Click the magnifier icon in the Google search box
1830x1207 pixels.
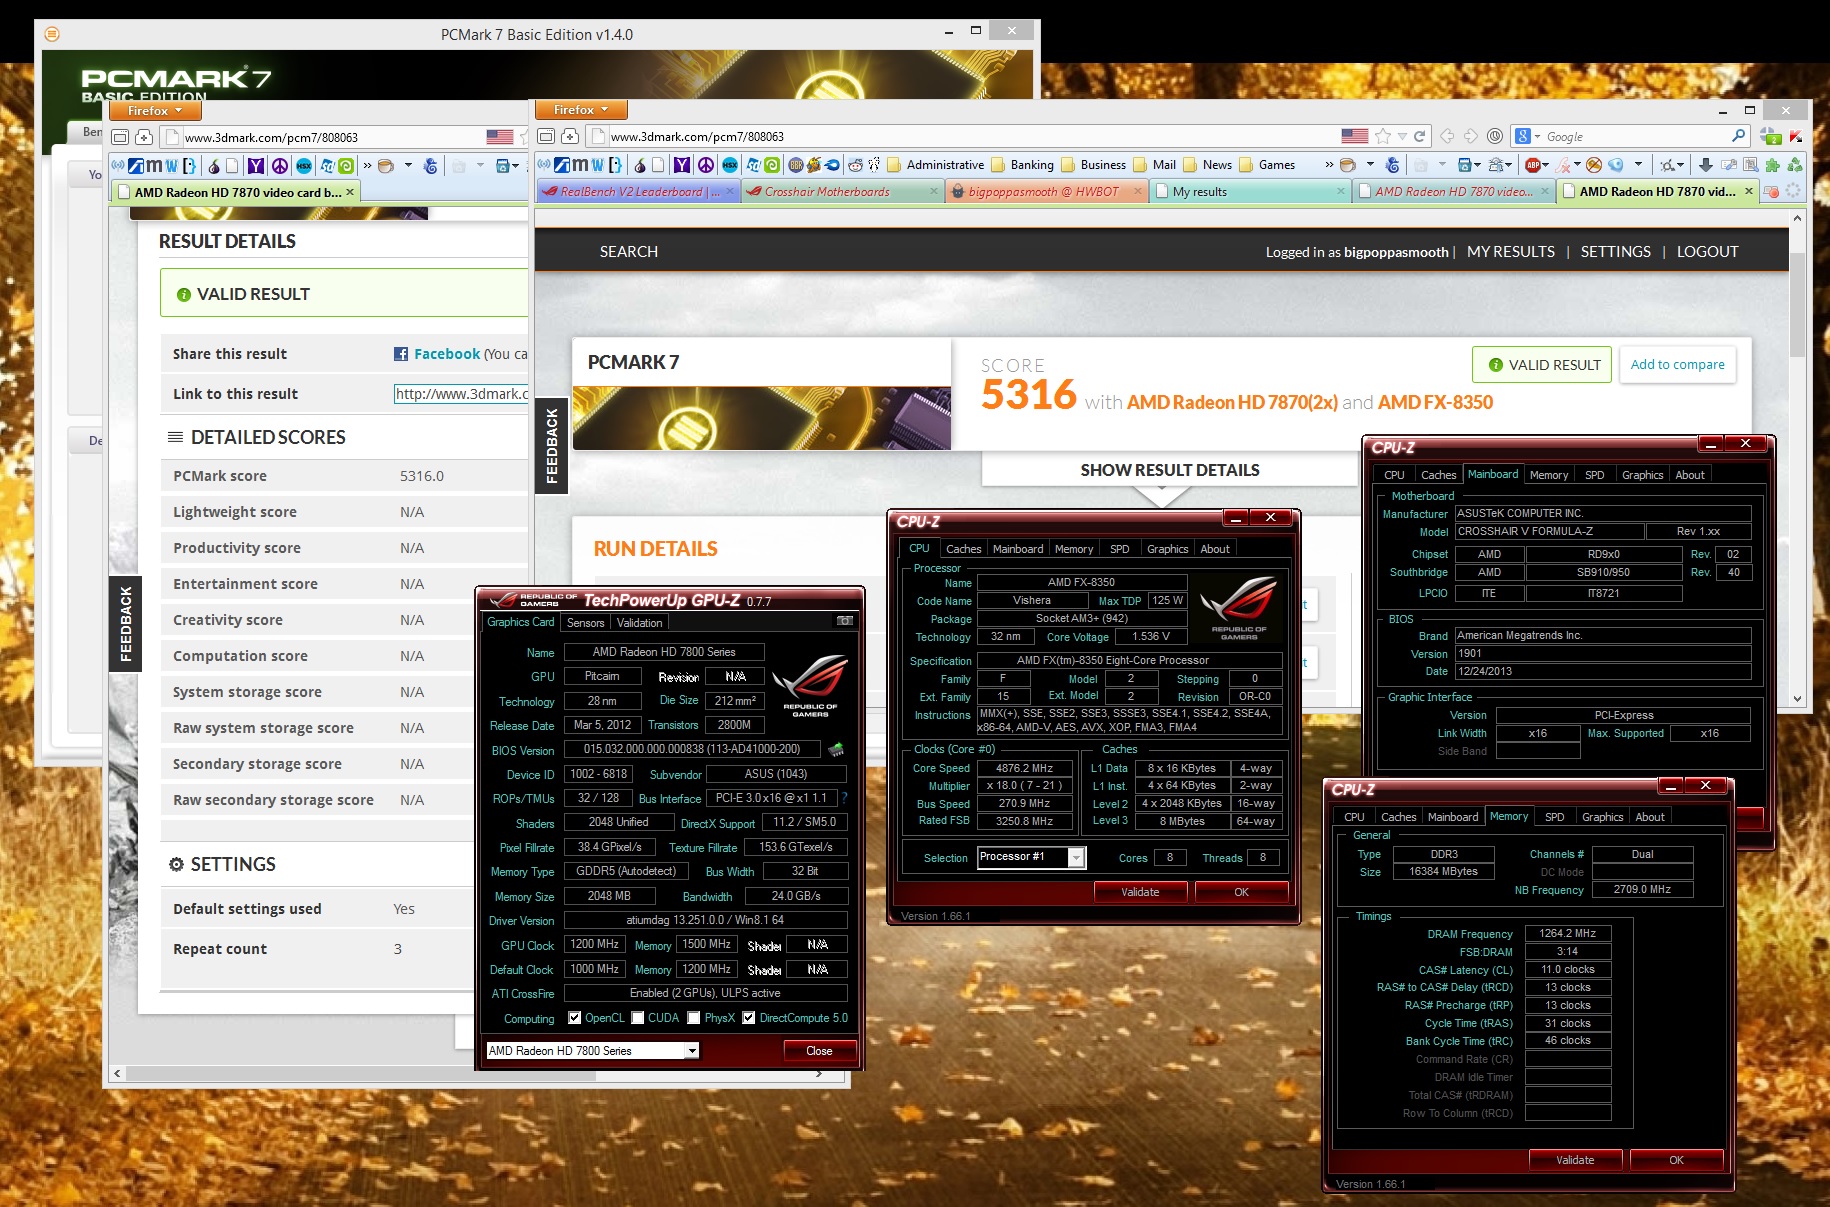point(1739,136)
